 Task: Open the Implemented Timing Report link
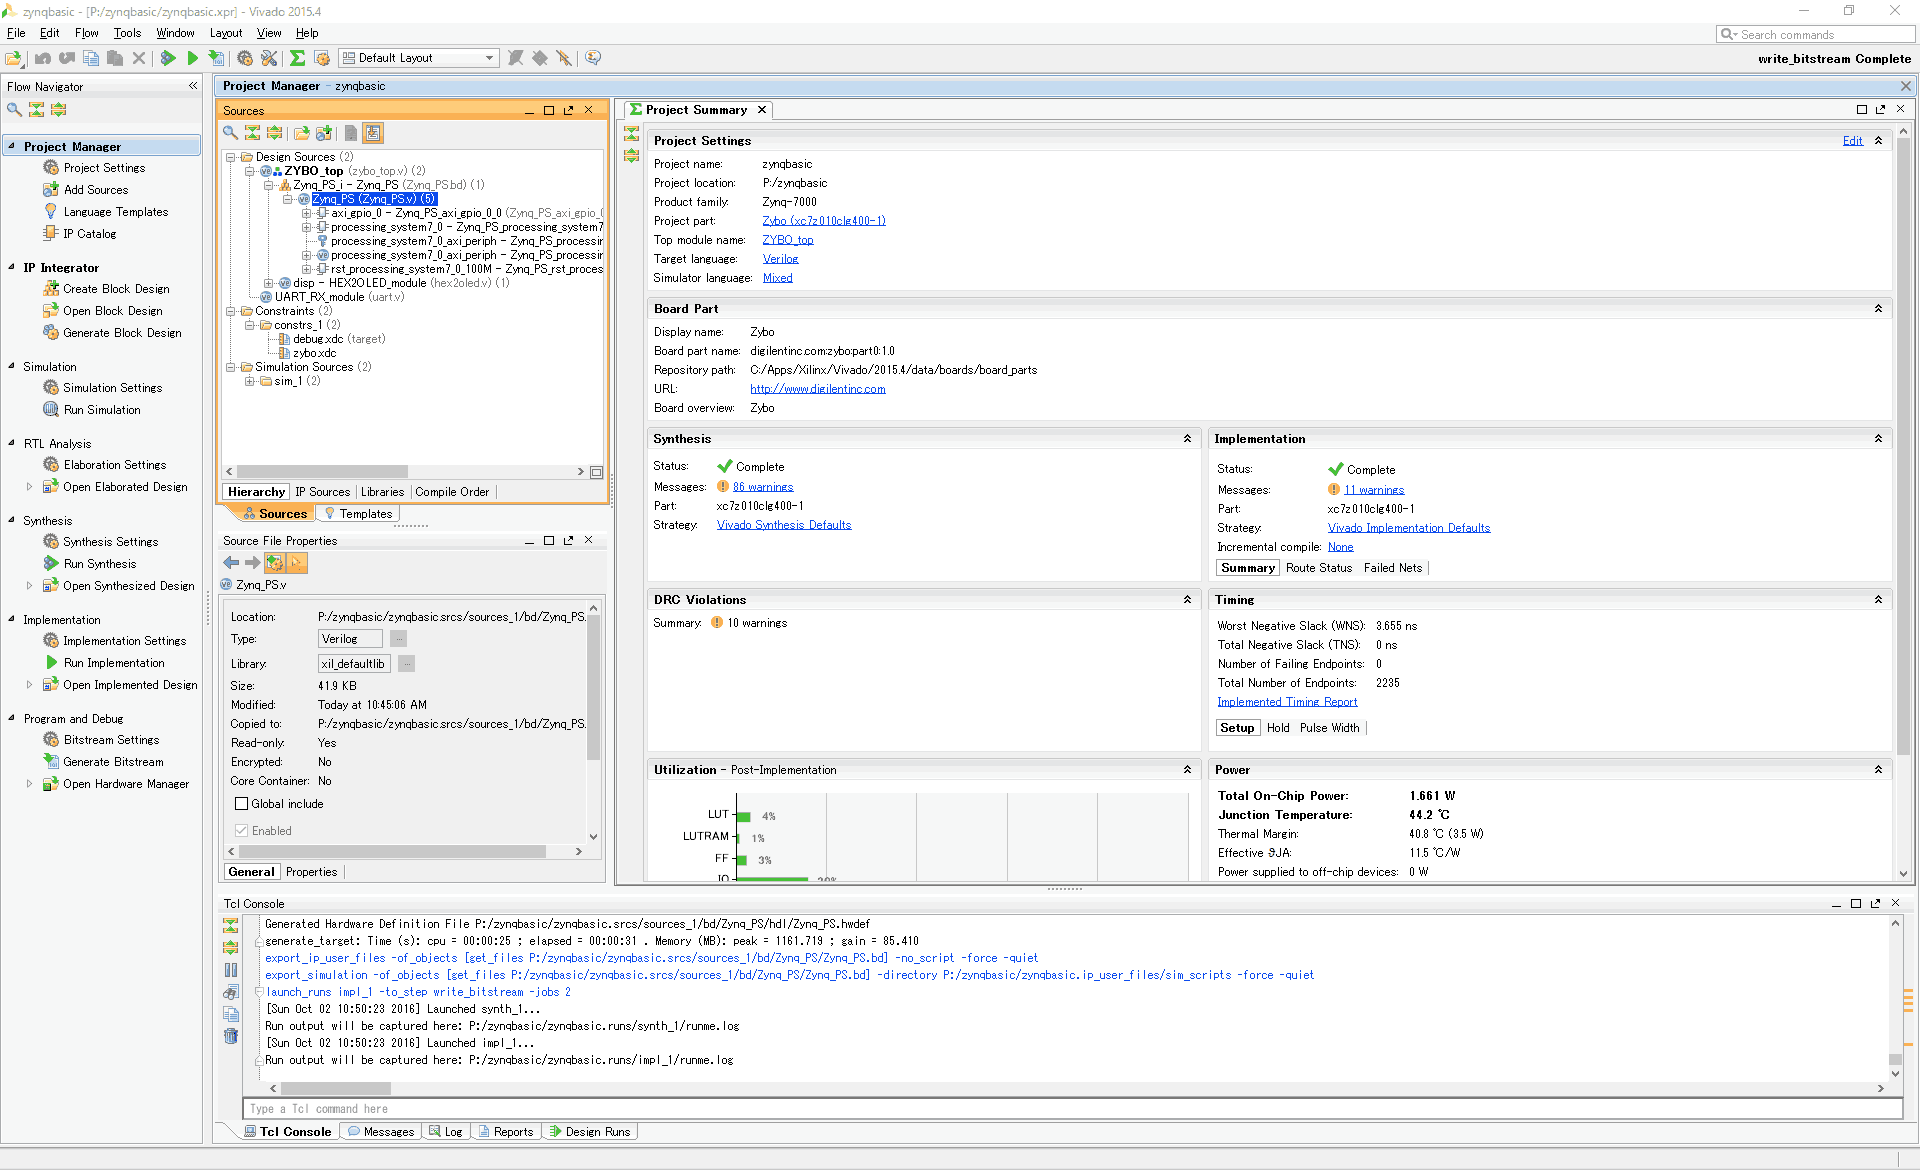pyautogui.click(x=1287, y=702)
